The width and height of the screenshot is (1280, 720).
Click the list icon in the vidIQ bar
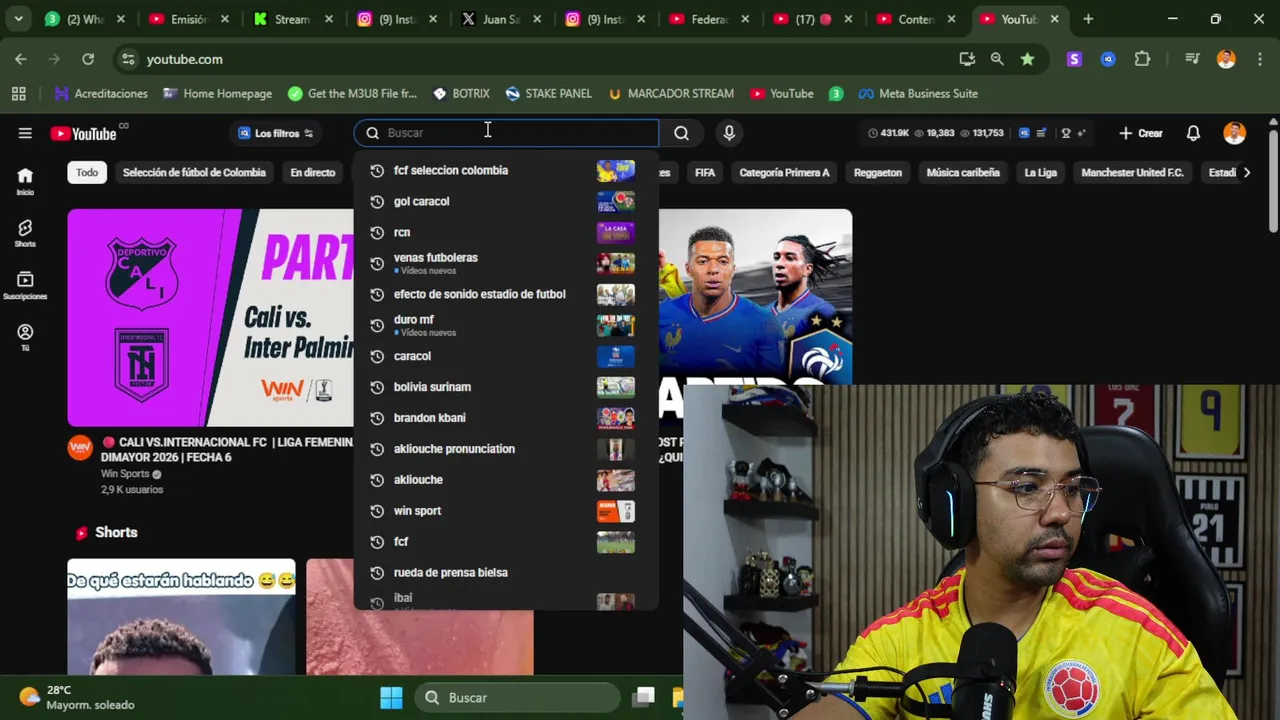point(1042,133)
